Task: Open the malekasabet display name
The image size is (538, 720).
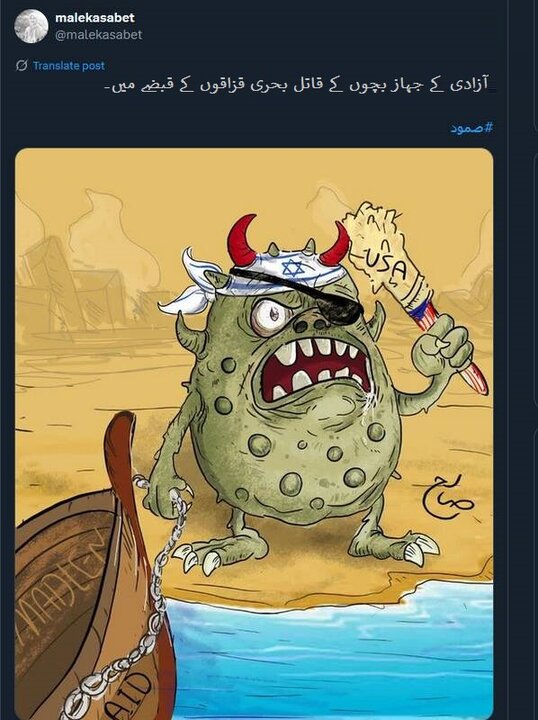Action: (95, 18)
